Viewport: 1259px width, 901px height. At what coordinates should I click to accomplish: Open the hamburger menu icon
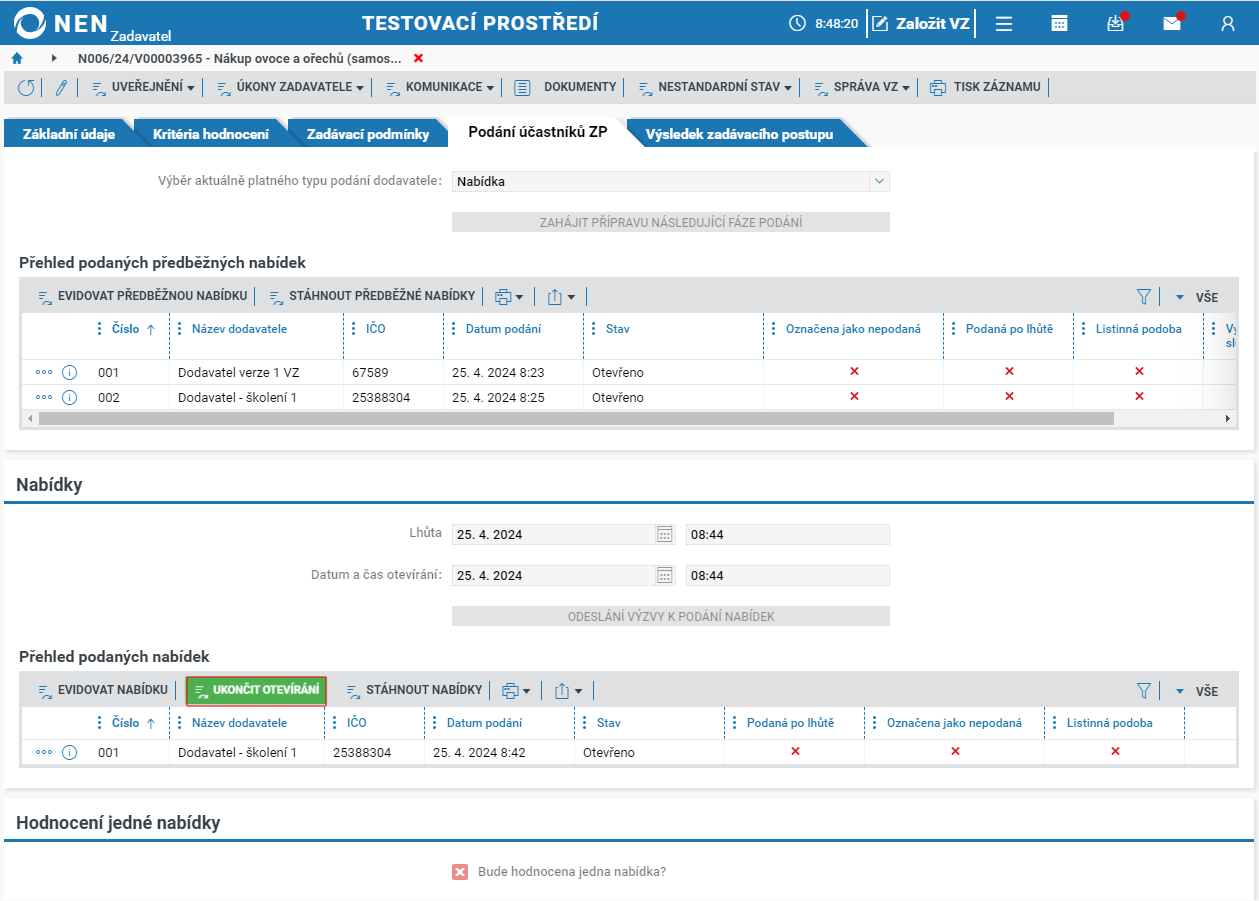pyautogui.click(x=1004, y=23)
